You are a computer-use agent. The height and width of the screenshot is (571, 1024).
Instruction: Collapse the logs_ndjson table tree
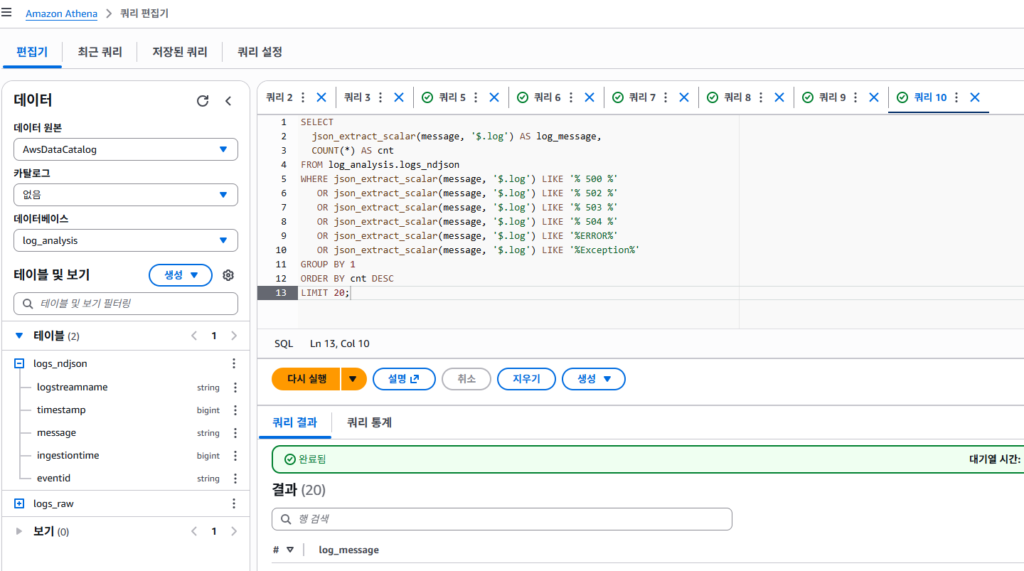click(19, 364)
